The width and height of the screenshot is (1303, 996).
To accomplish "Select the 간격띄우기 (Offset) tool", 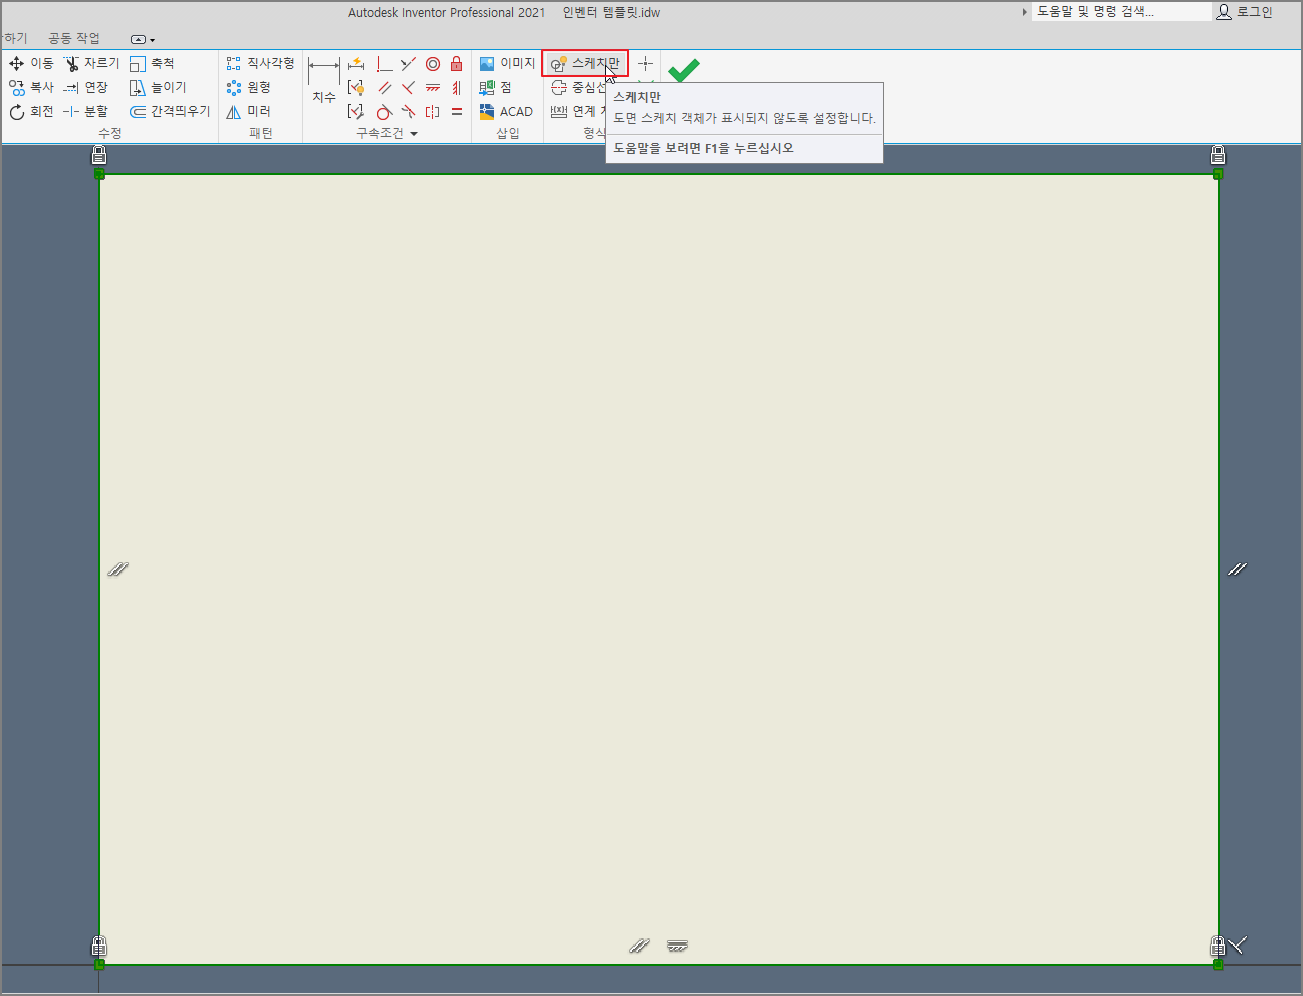I will [x=170, y=111].
